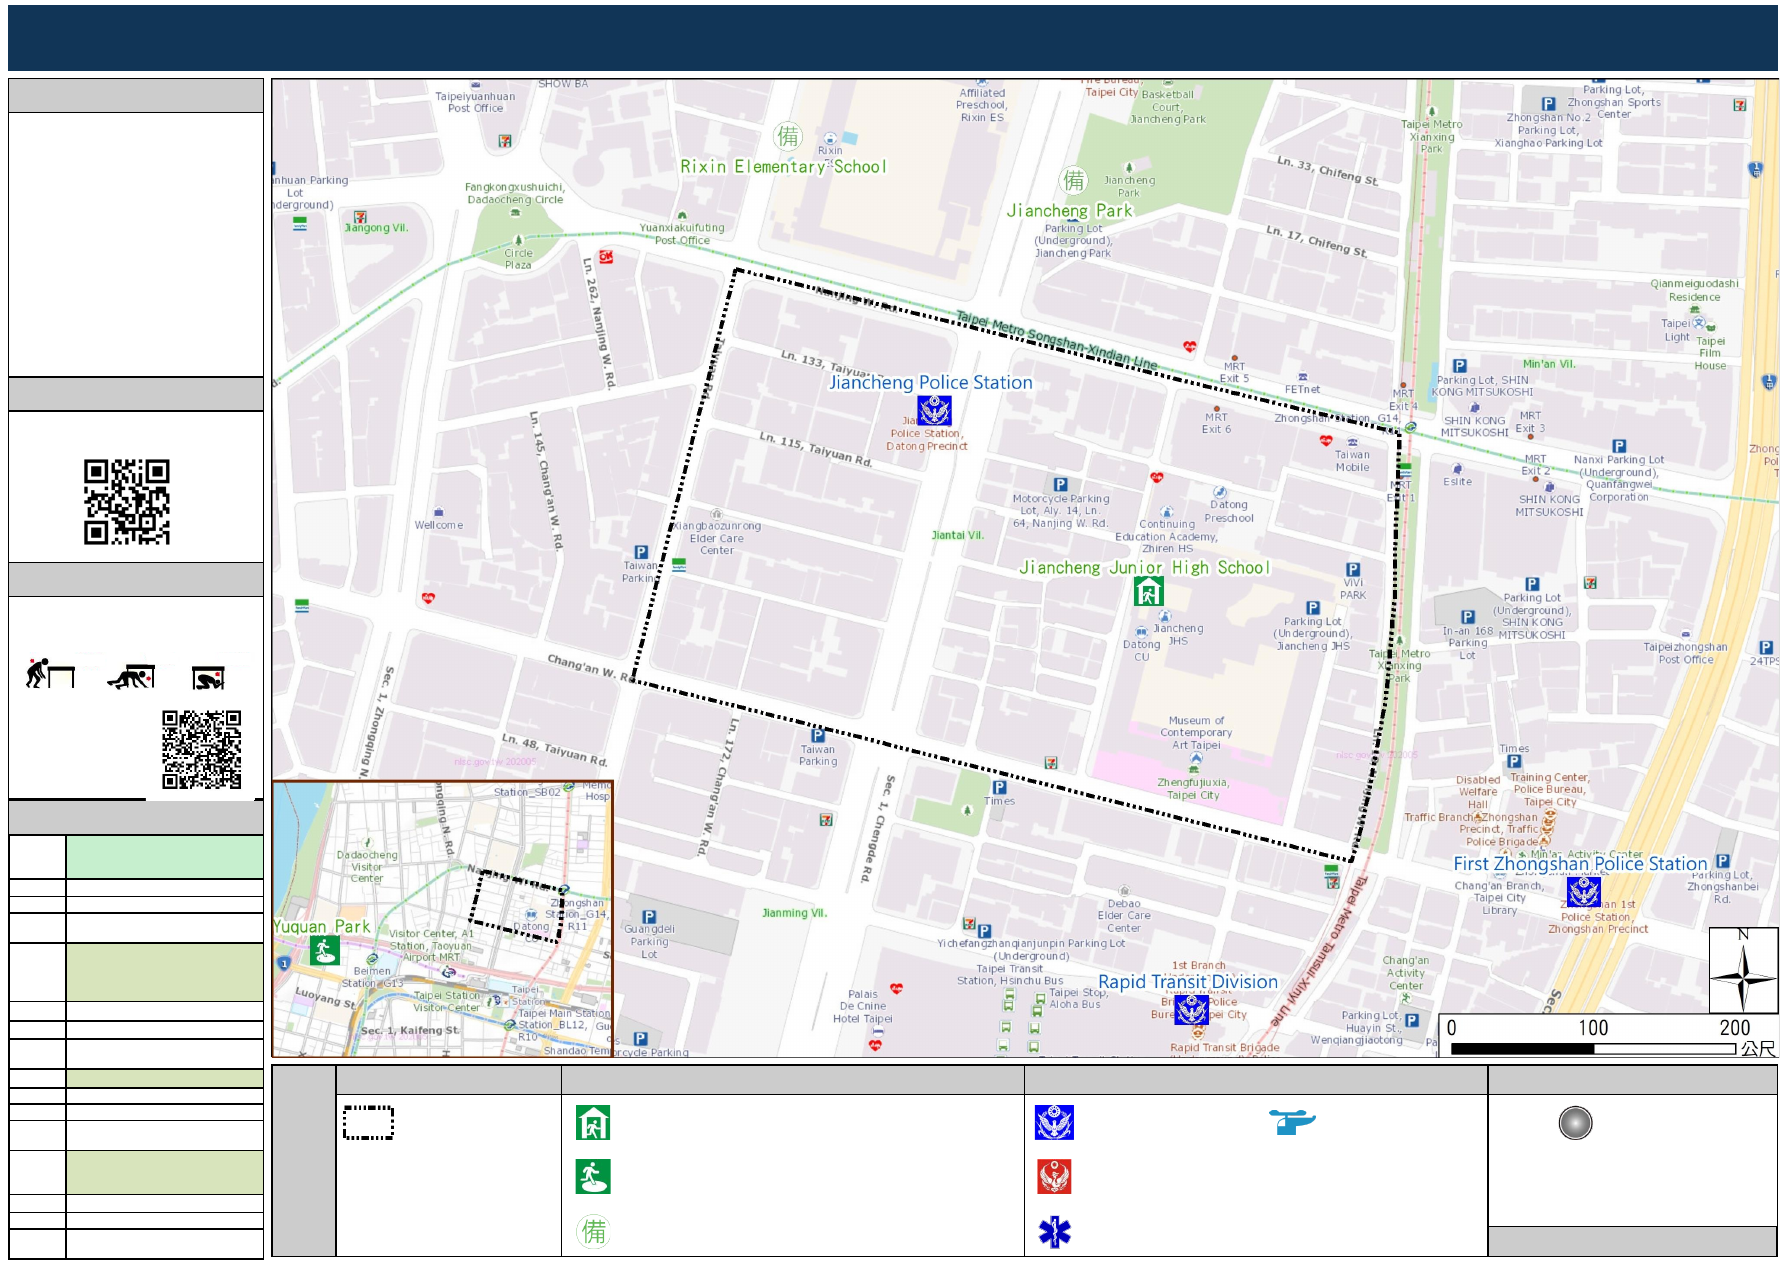Screen dimensions: 1786x1263
Task: Click the Jiancheng Junior High School label
Action: (1144, 567)
